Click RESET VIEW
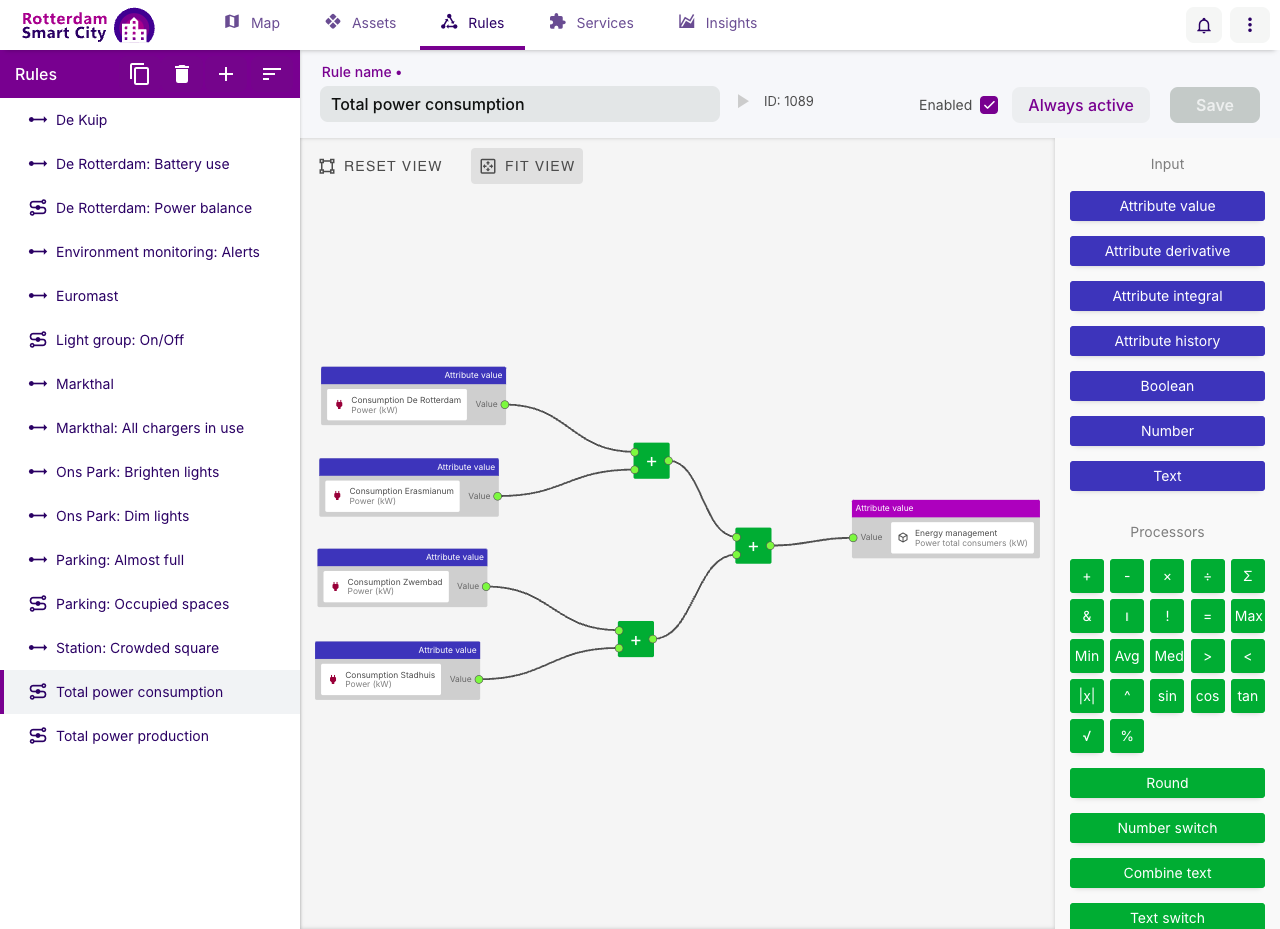The height and width of the screenshot is (929, 1280). click(381, 166)
